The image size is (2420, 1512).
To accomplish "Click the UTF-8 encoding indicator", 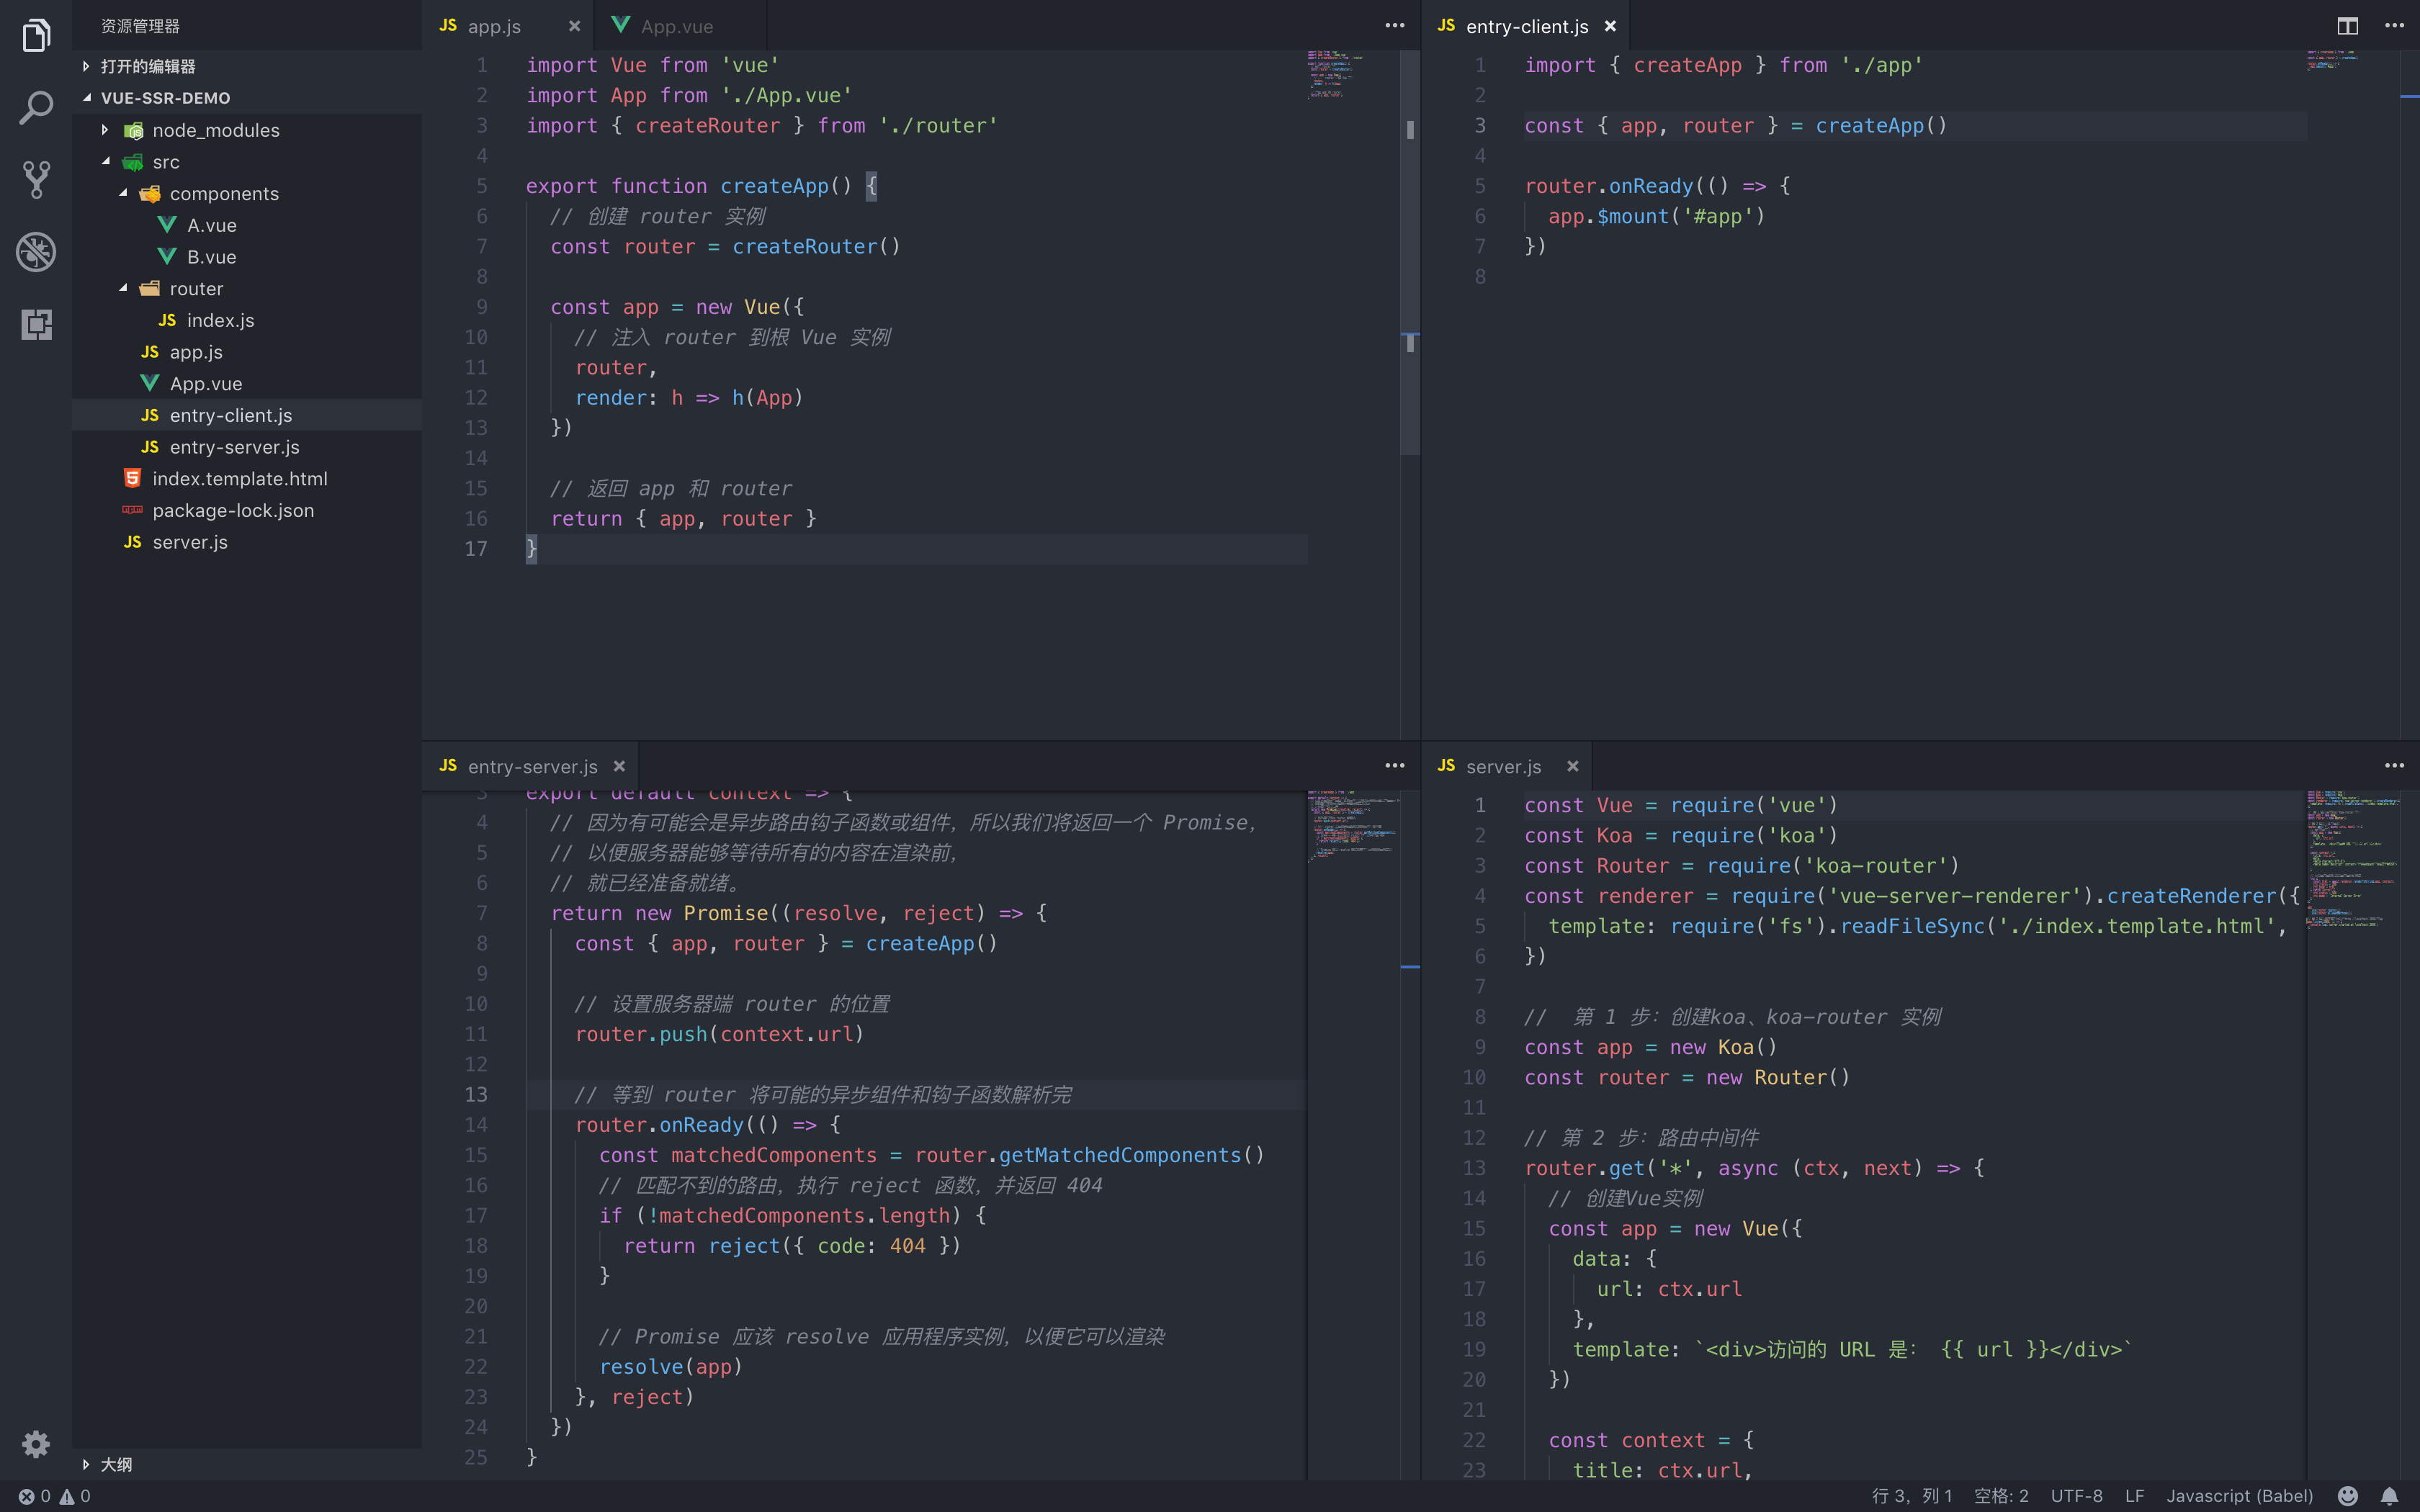I will click(2076, 1496).
